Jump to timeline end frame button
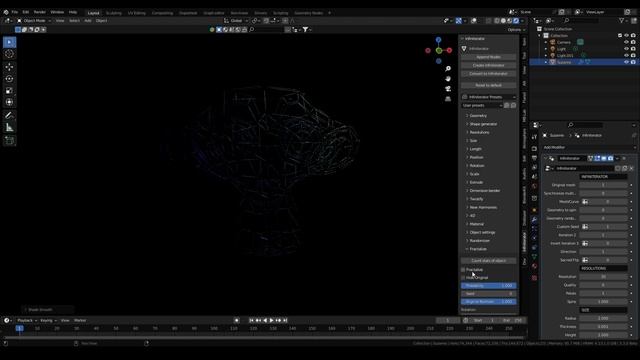 285,320
